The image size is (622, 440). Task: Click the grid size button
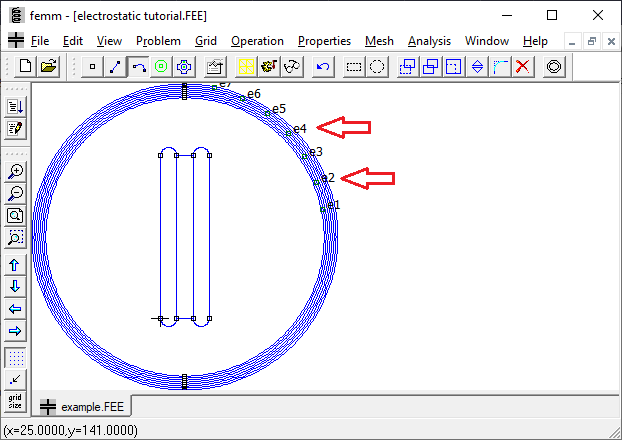(x=16, y=402)
